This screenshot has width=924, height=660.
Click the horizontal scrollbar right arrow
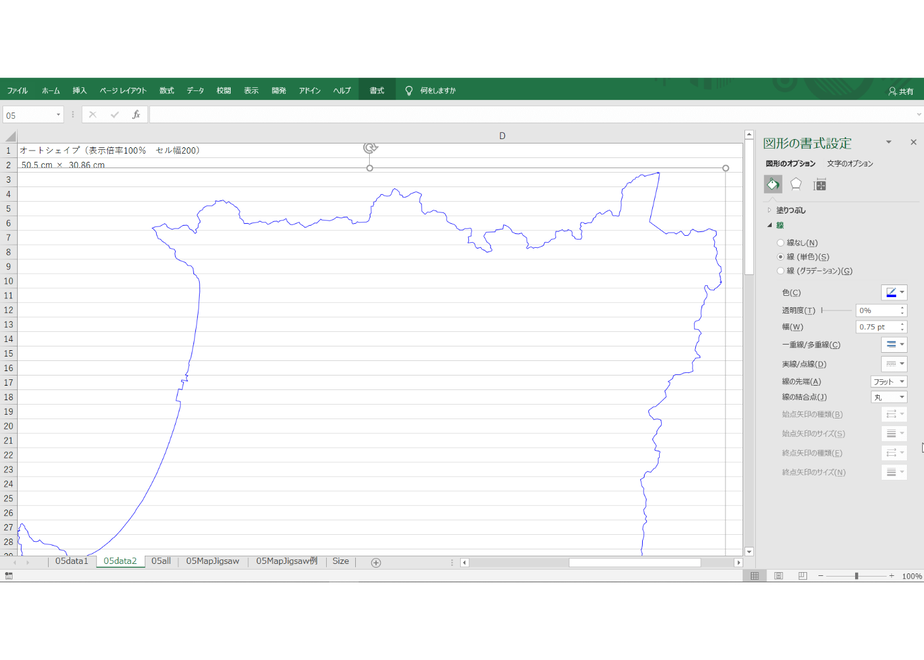pyautogui.click(x=738, y=563)
